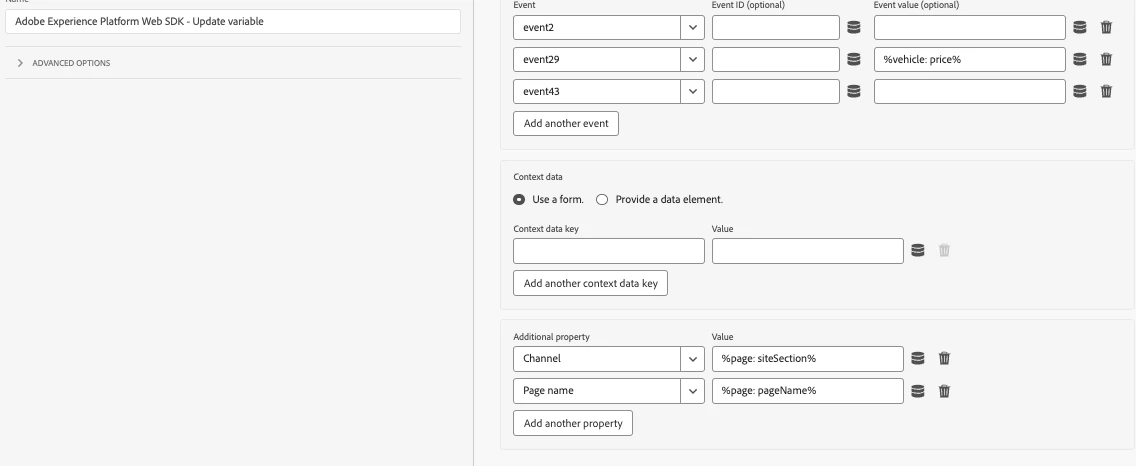This screenshot has height=466, width=1136.
Task: Delete the Page name property row
Action: tap(944, 391)
